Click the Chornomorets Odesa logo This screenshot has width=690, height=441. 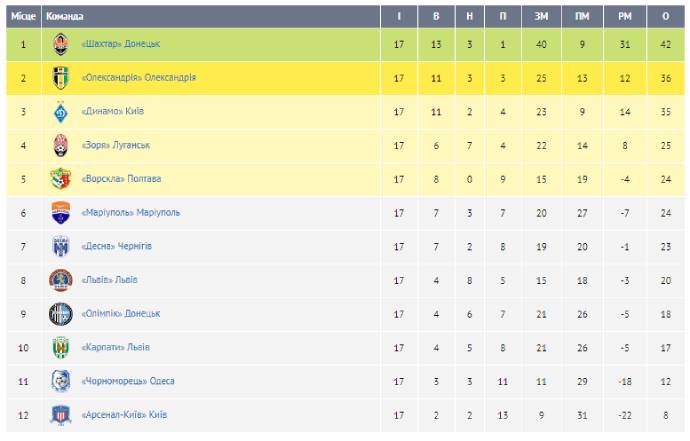62,380
